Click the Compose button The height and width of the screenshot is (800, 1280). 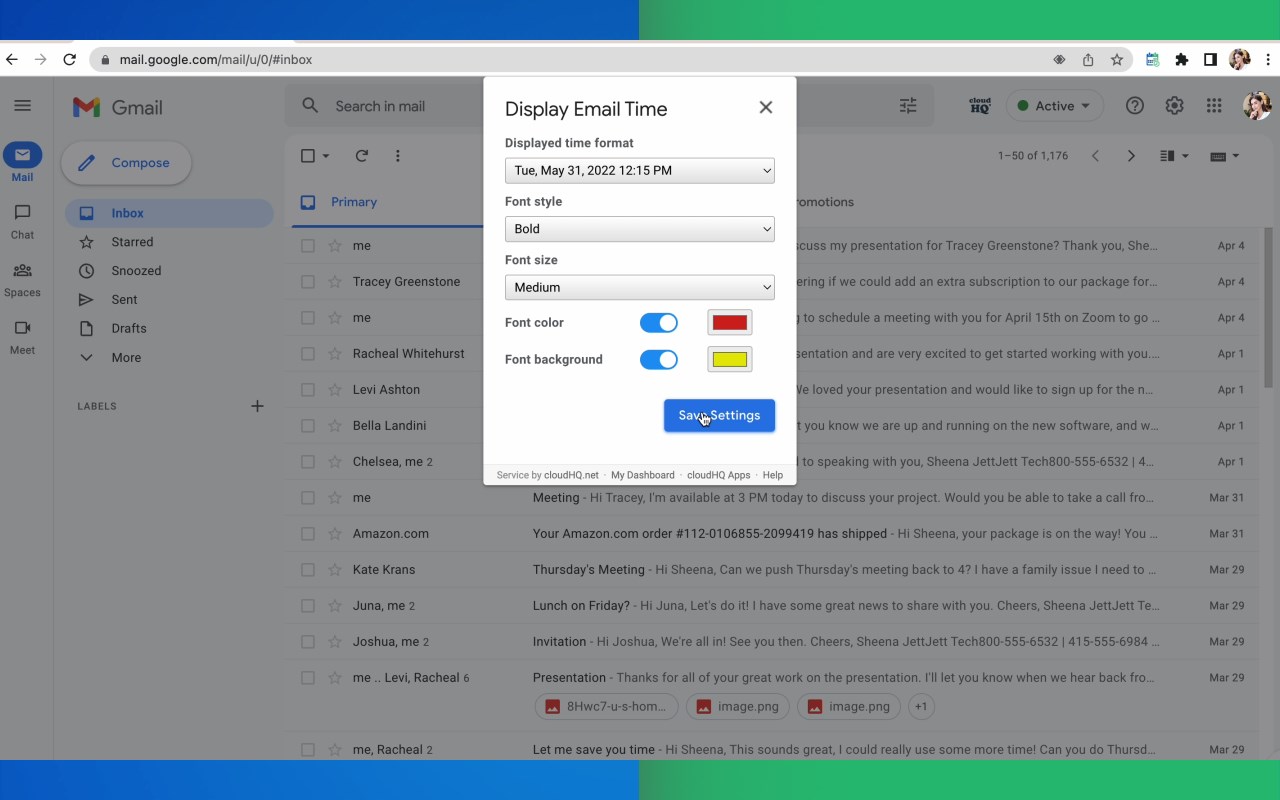(x=126, y=163)
